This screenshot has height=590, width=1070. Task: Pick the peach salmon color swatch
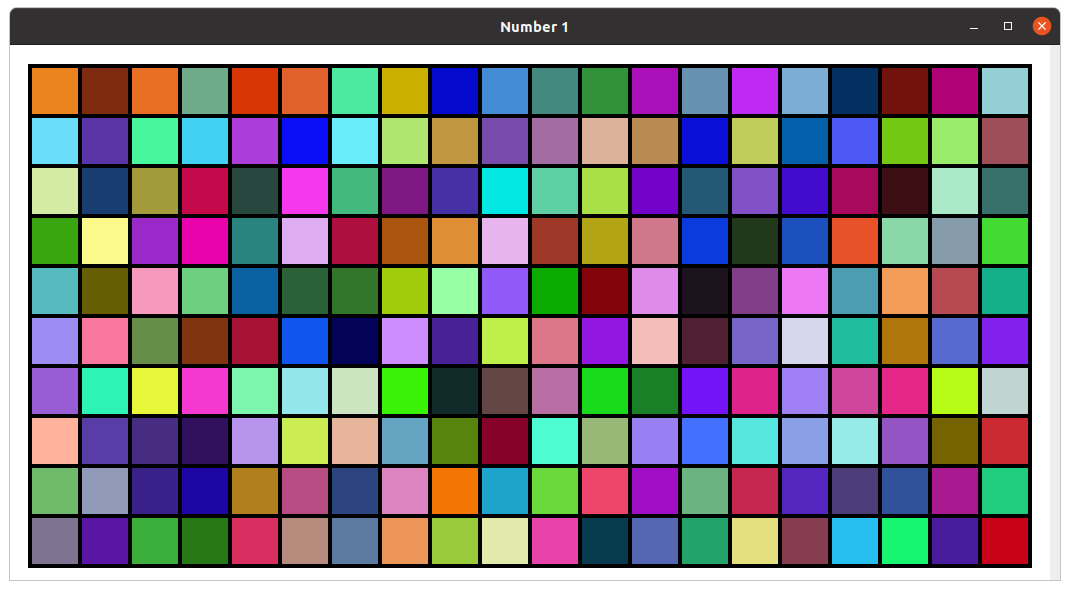click(x=55, y=441)
